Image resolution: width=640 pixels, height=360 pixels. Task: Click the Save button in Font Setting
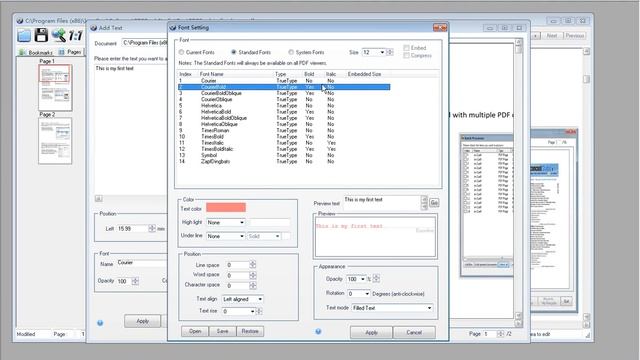click(x=222, y=331)
